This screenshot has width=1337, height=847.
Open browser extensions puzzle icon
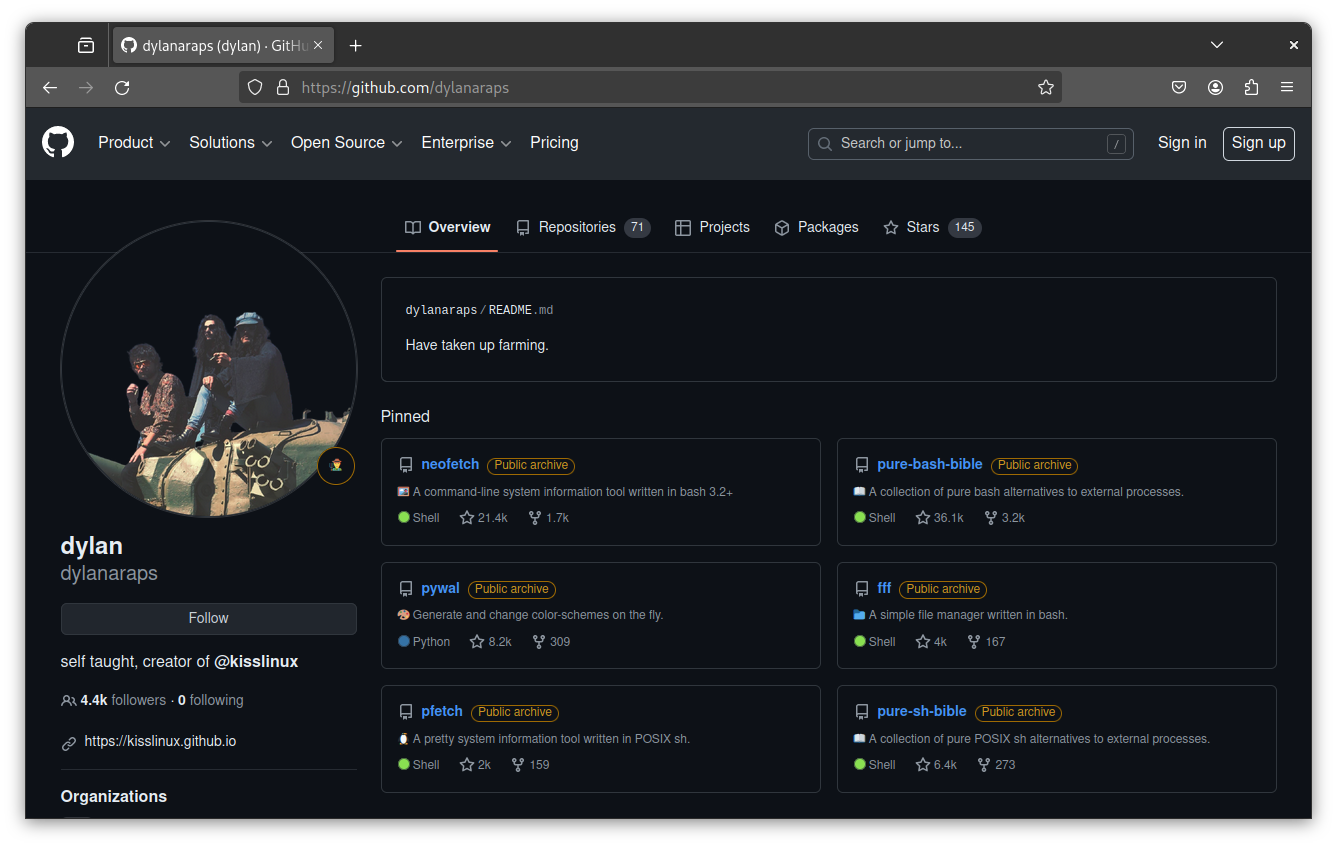[1251, 88]
